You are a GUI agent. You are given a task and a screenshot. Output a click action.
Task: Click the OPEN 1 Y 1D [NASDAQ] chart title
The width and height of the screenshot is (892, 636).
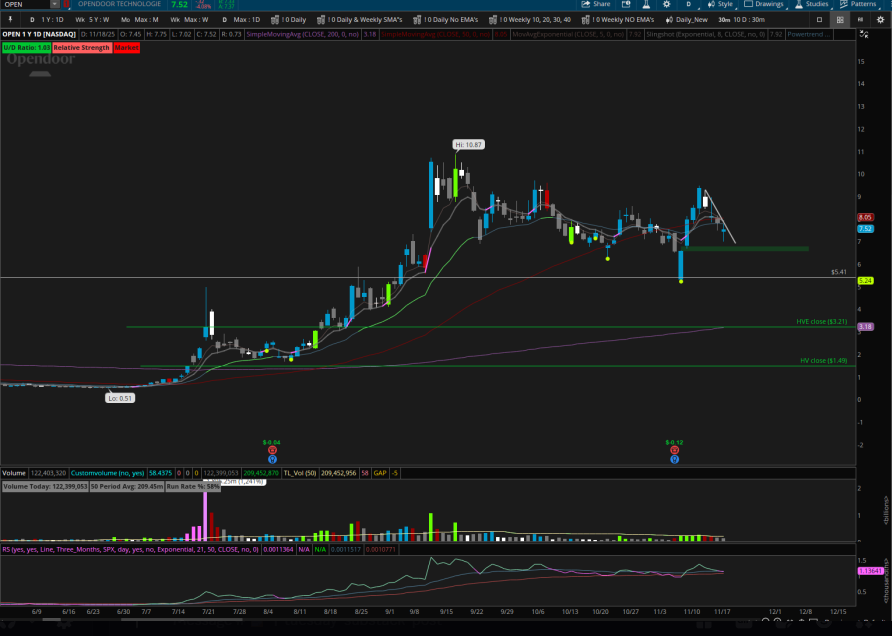pos(39,34)
